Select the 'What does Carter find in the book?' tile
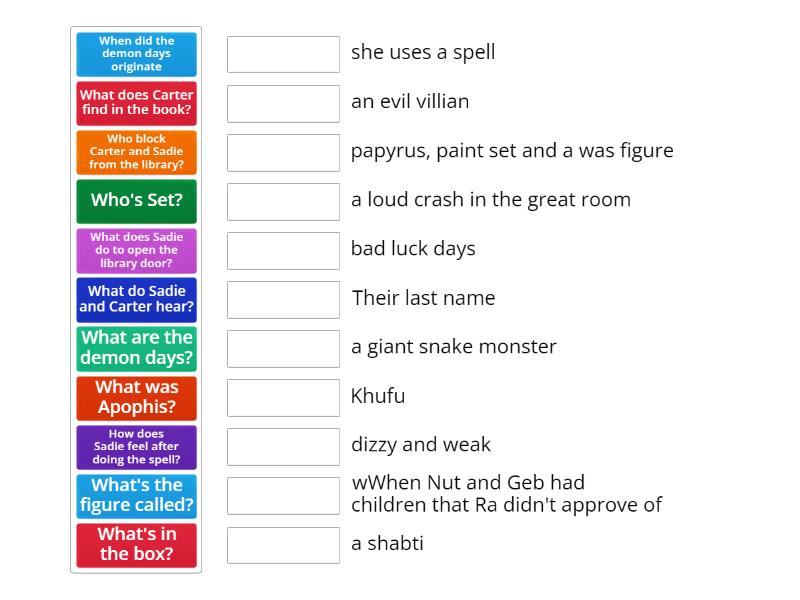Image resolution: width=800 pixels, height=600 pixels. point(136,103)
